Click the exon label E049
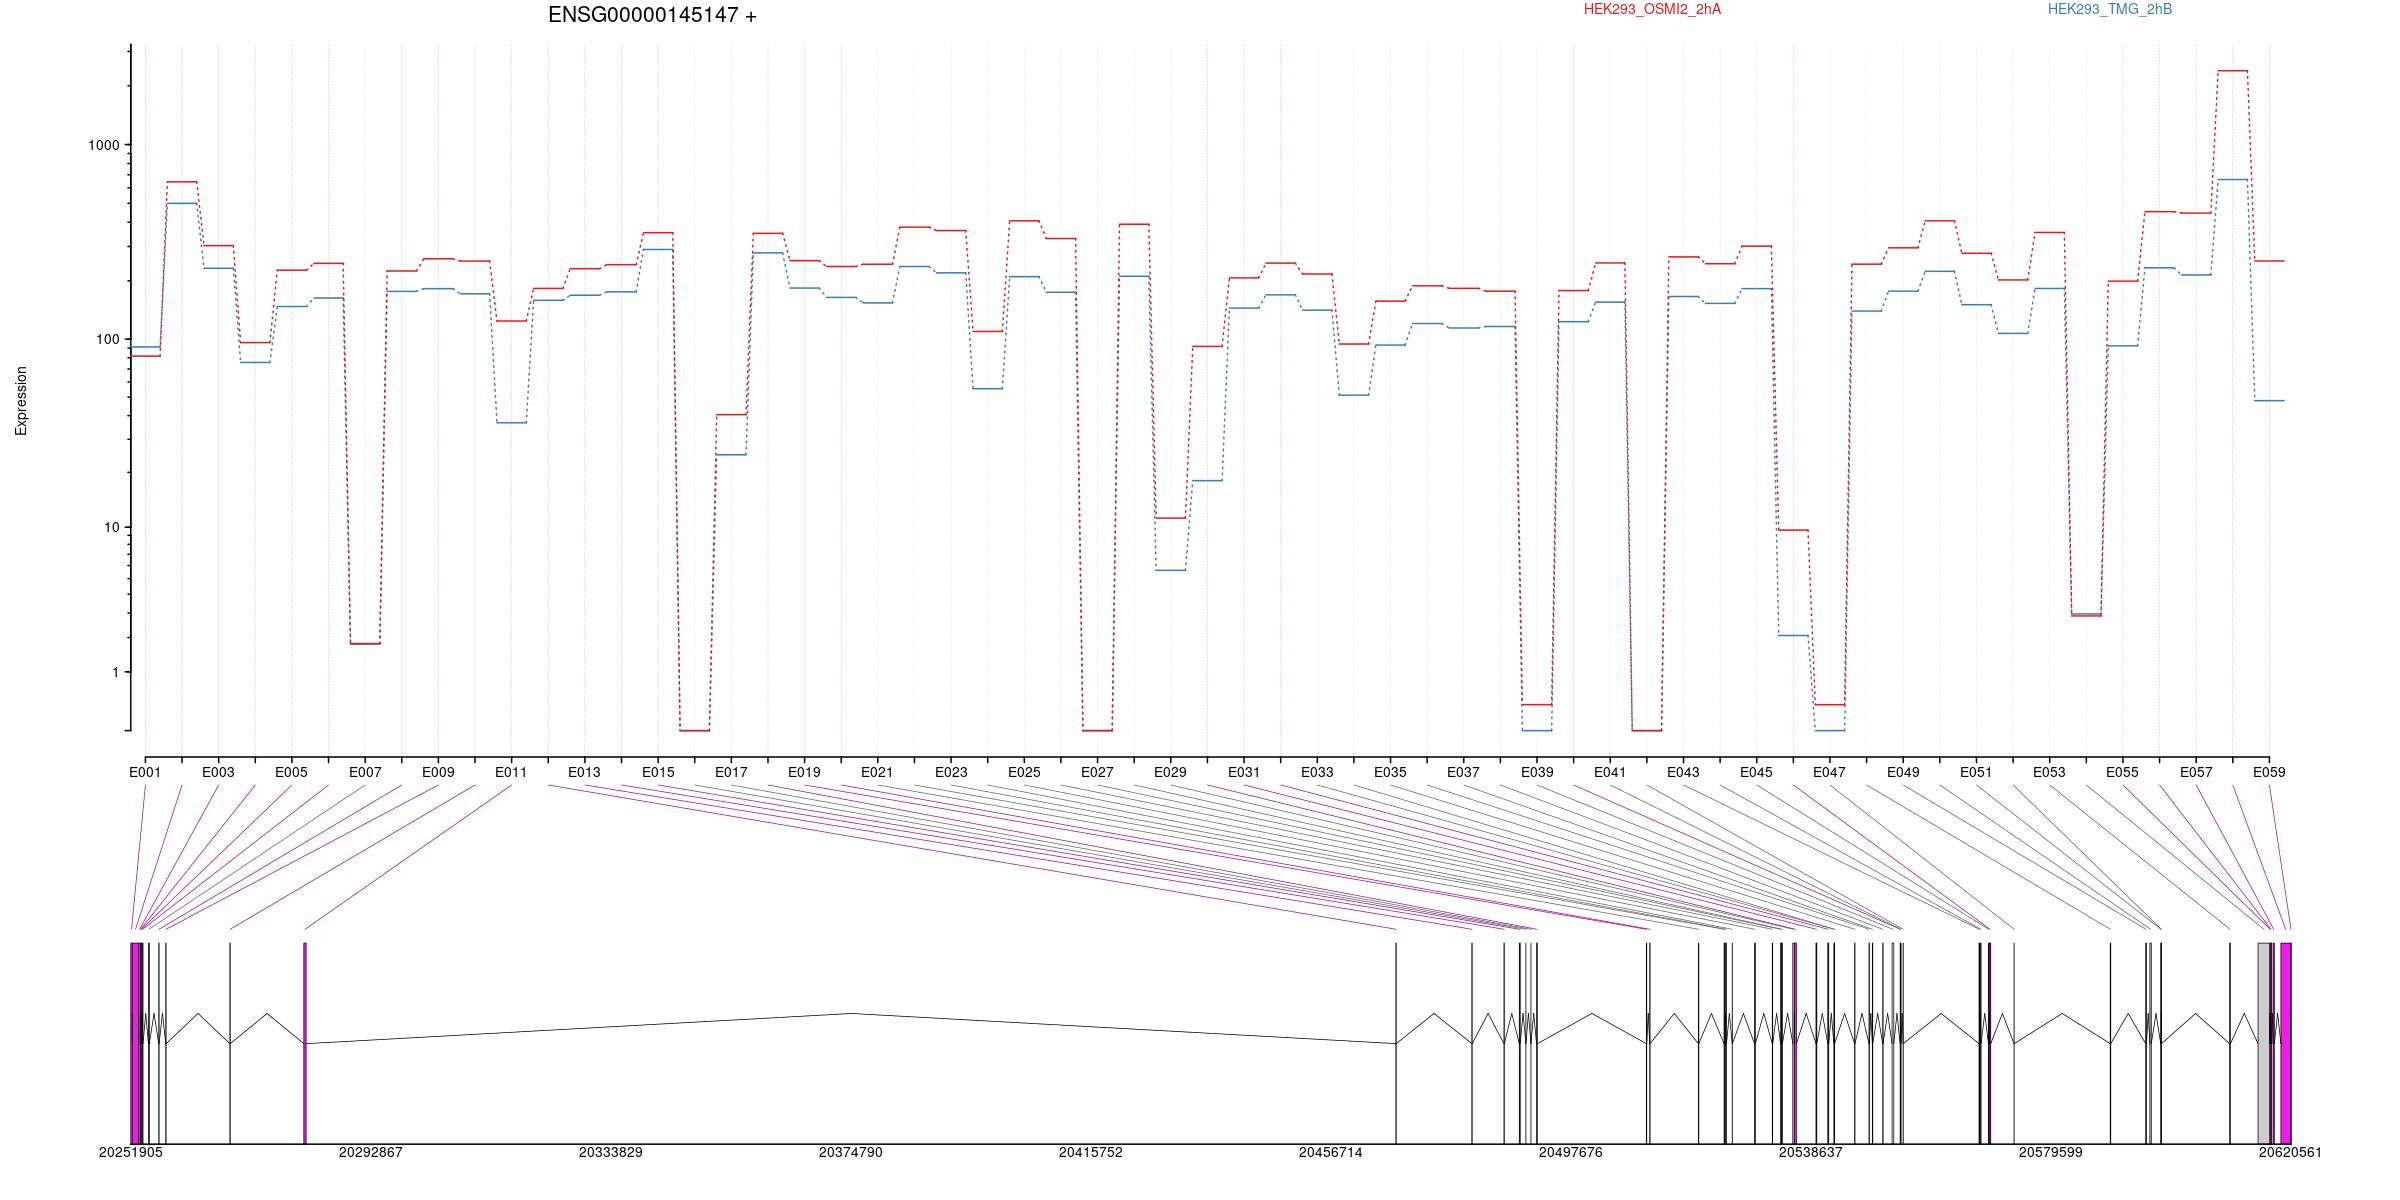Viewport: 2400px width, 1200px height. 1903,772
